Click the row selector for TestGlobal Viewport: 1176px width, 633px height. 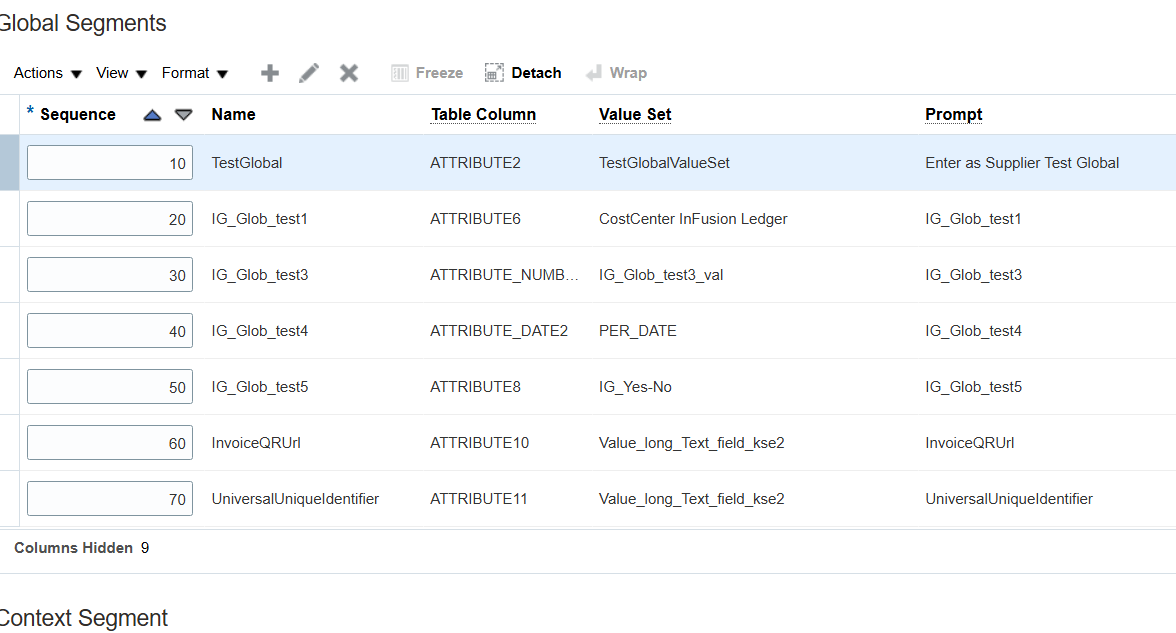click(9, 163)
